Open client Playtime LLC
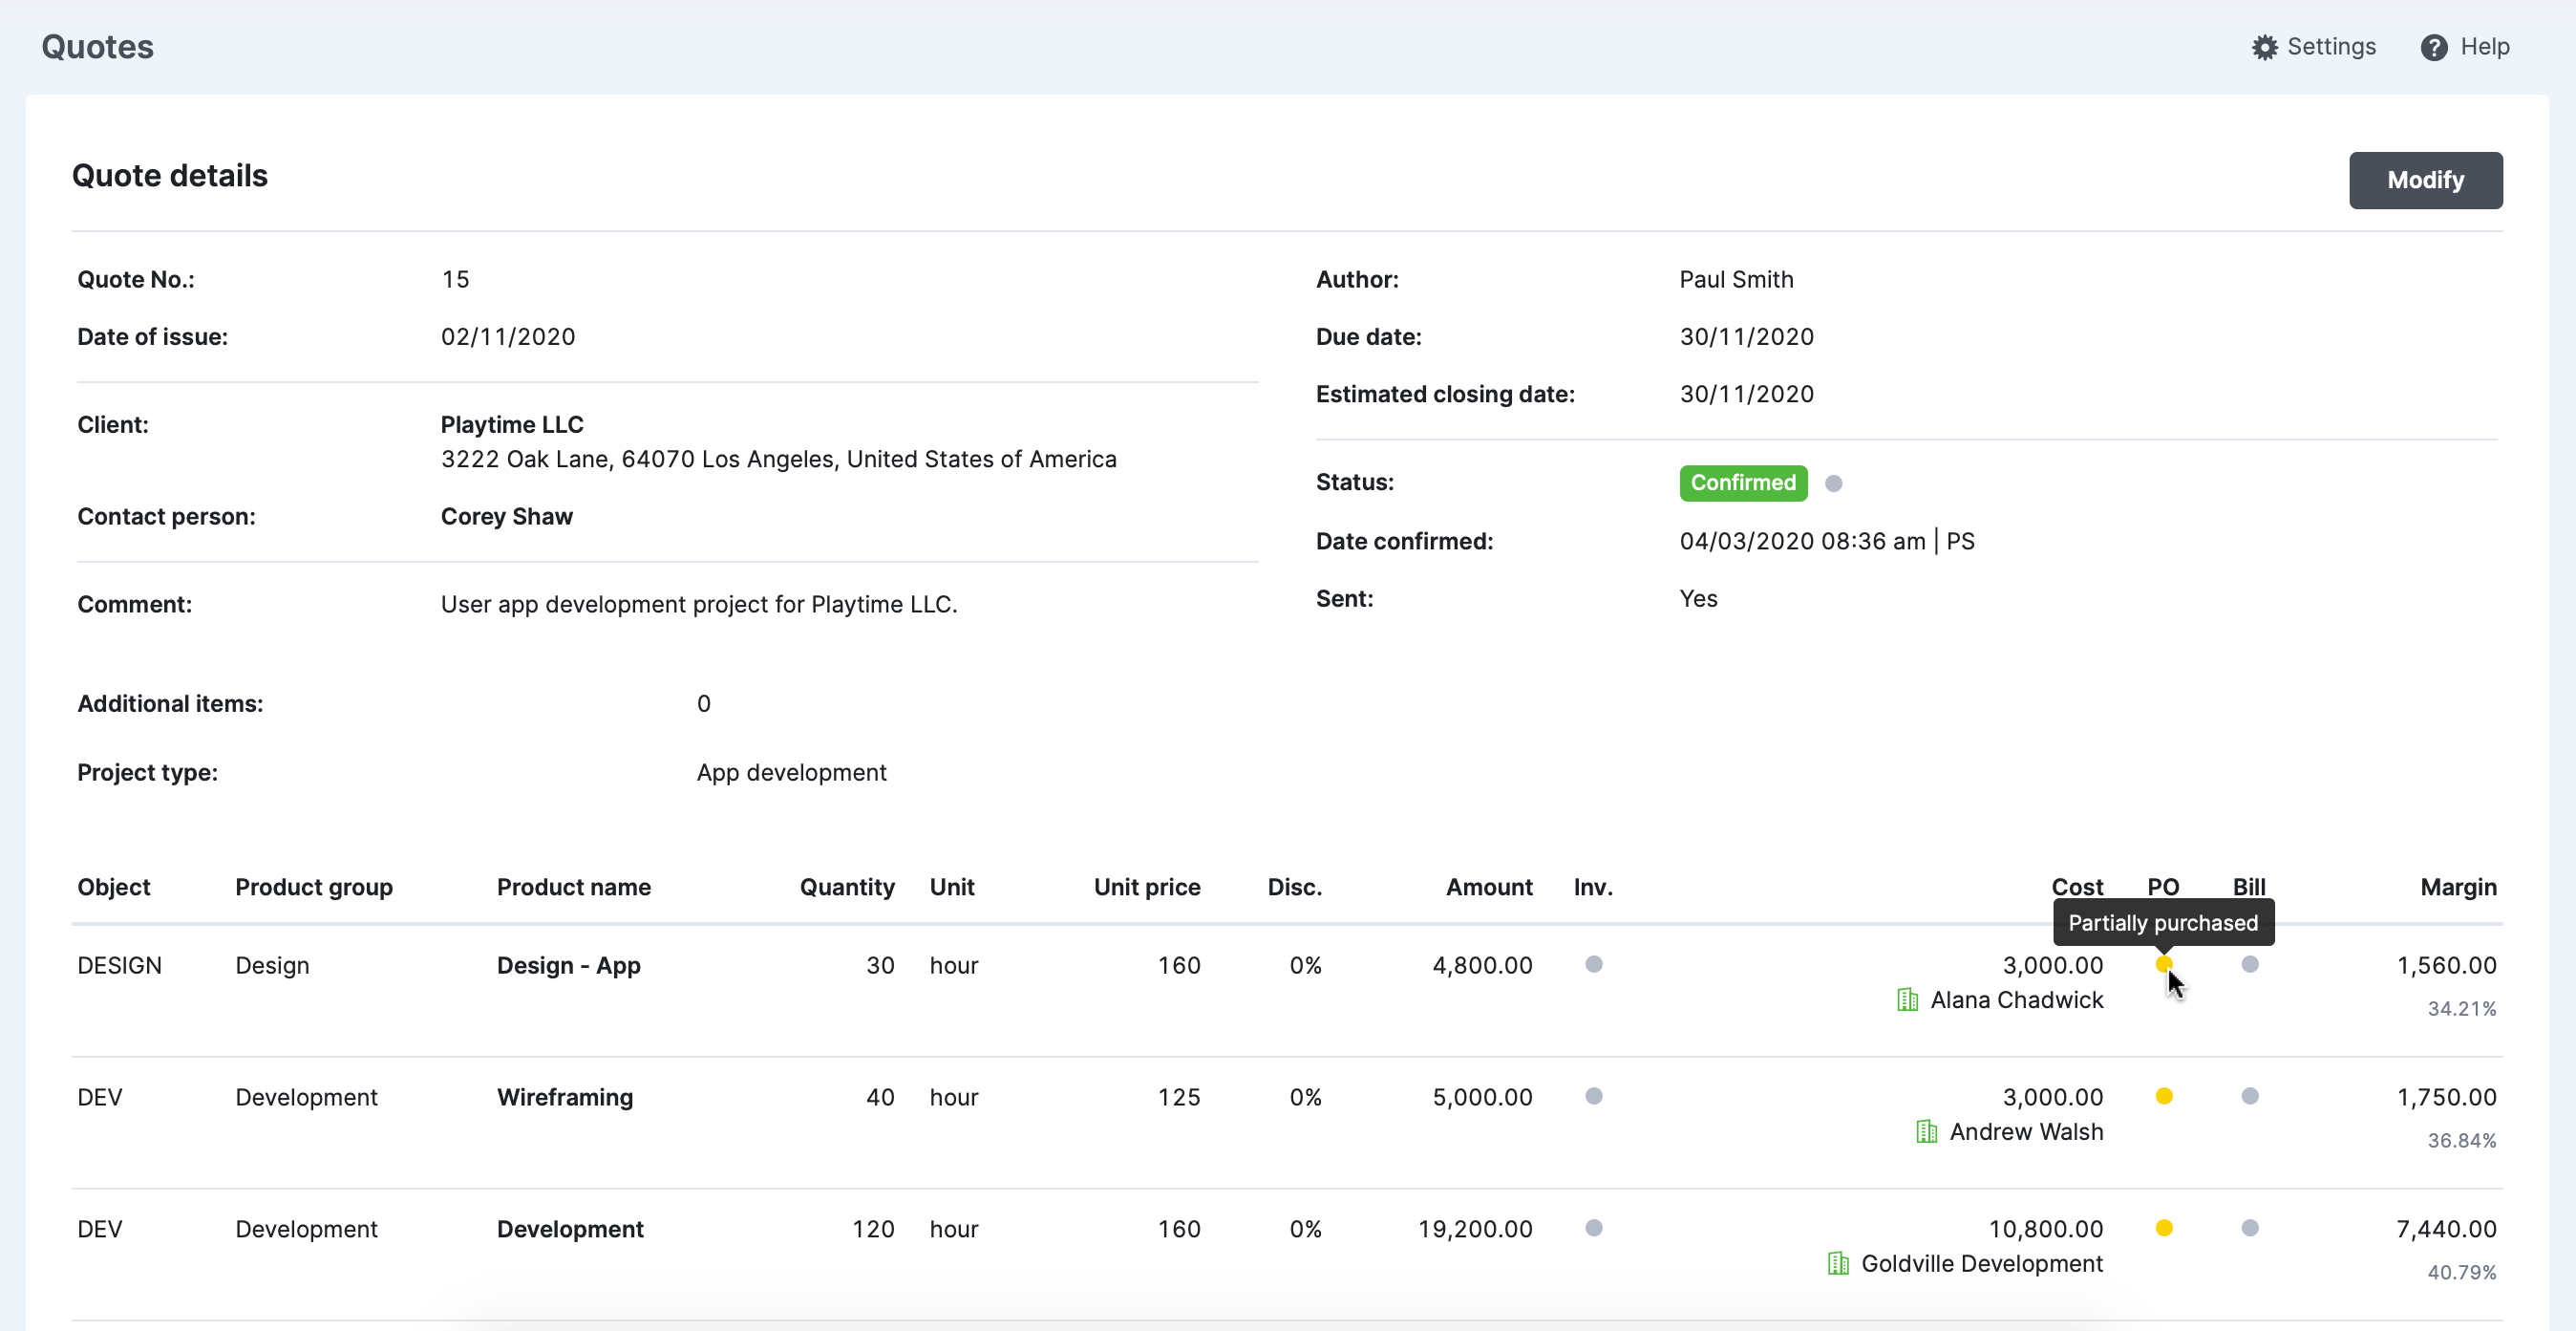 512,425
